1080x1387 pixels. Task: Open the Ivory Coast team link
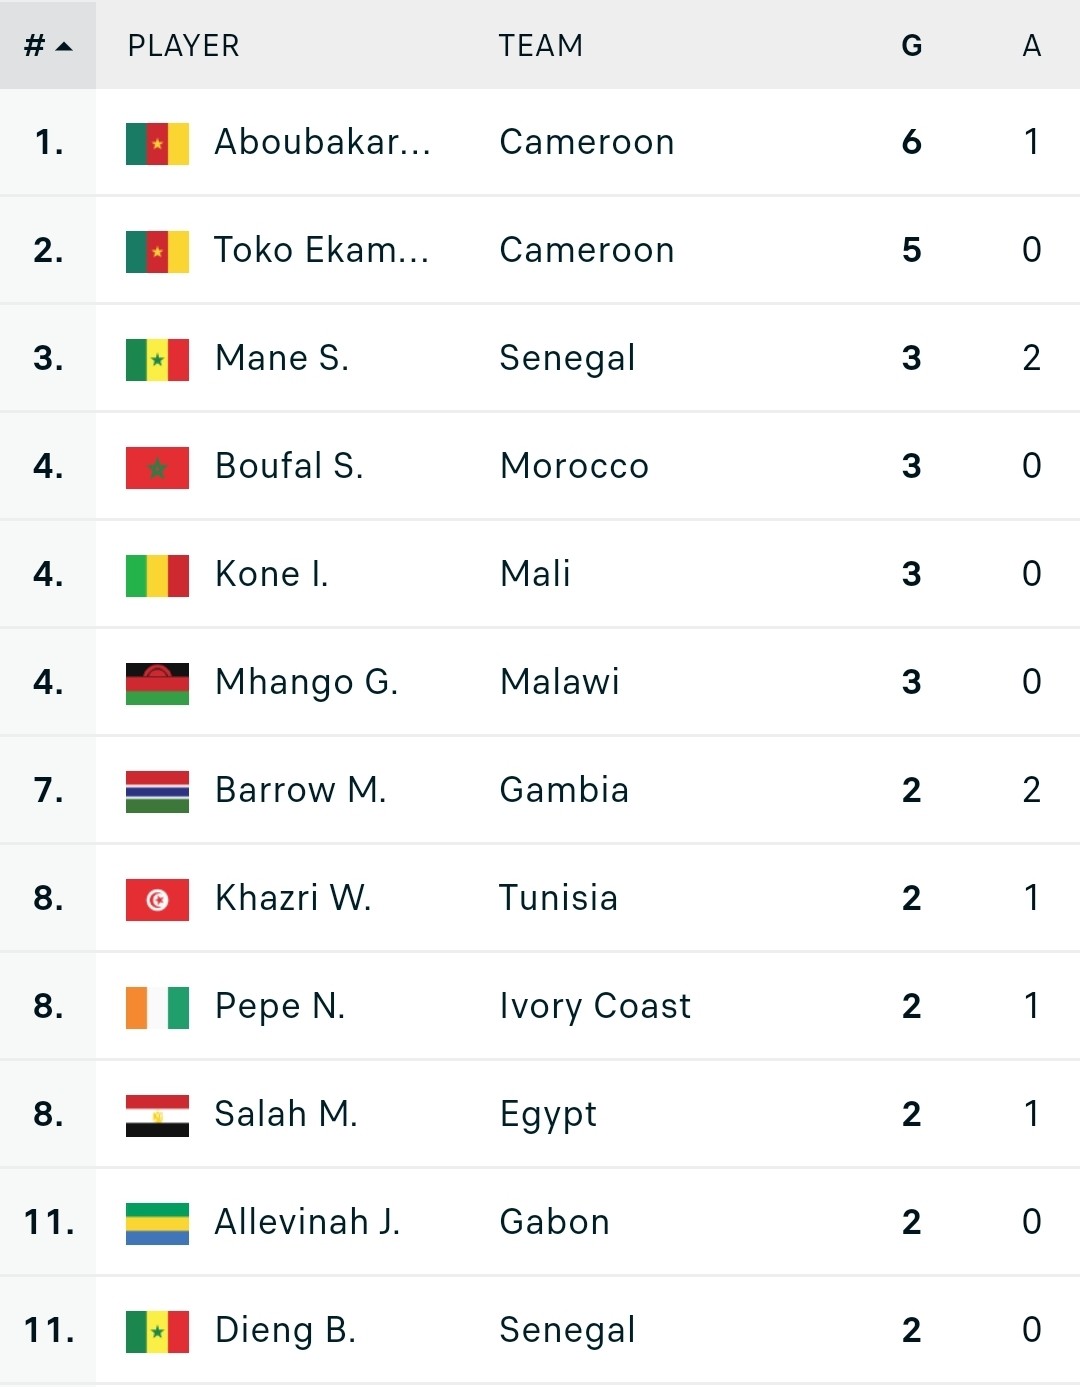click(x=595, y=1006)
